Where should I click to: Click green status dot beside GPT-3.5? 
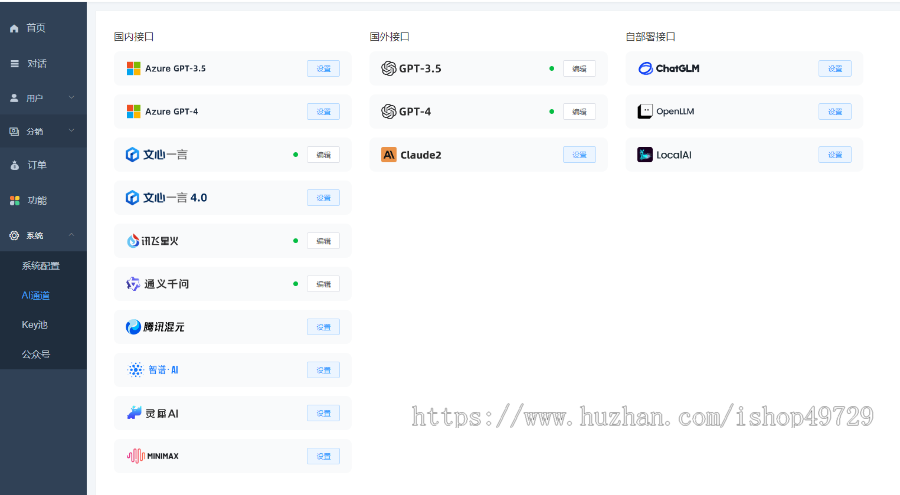[x=552, y=68]
